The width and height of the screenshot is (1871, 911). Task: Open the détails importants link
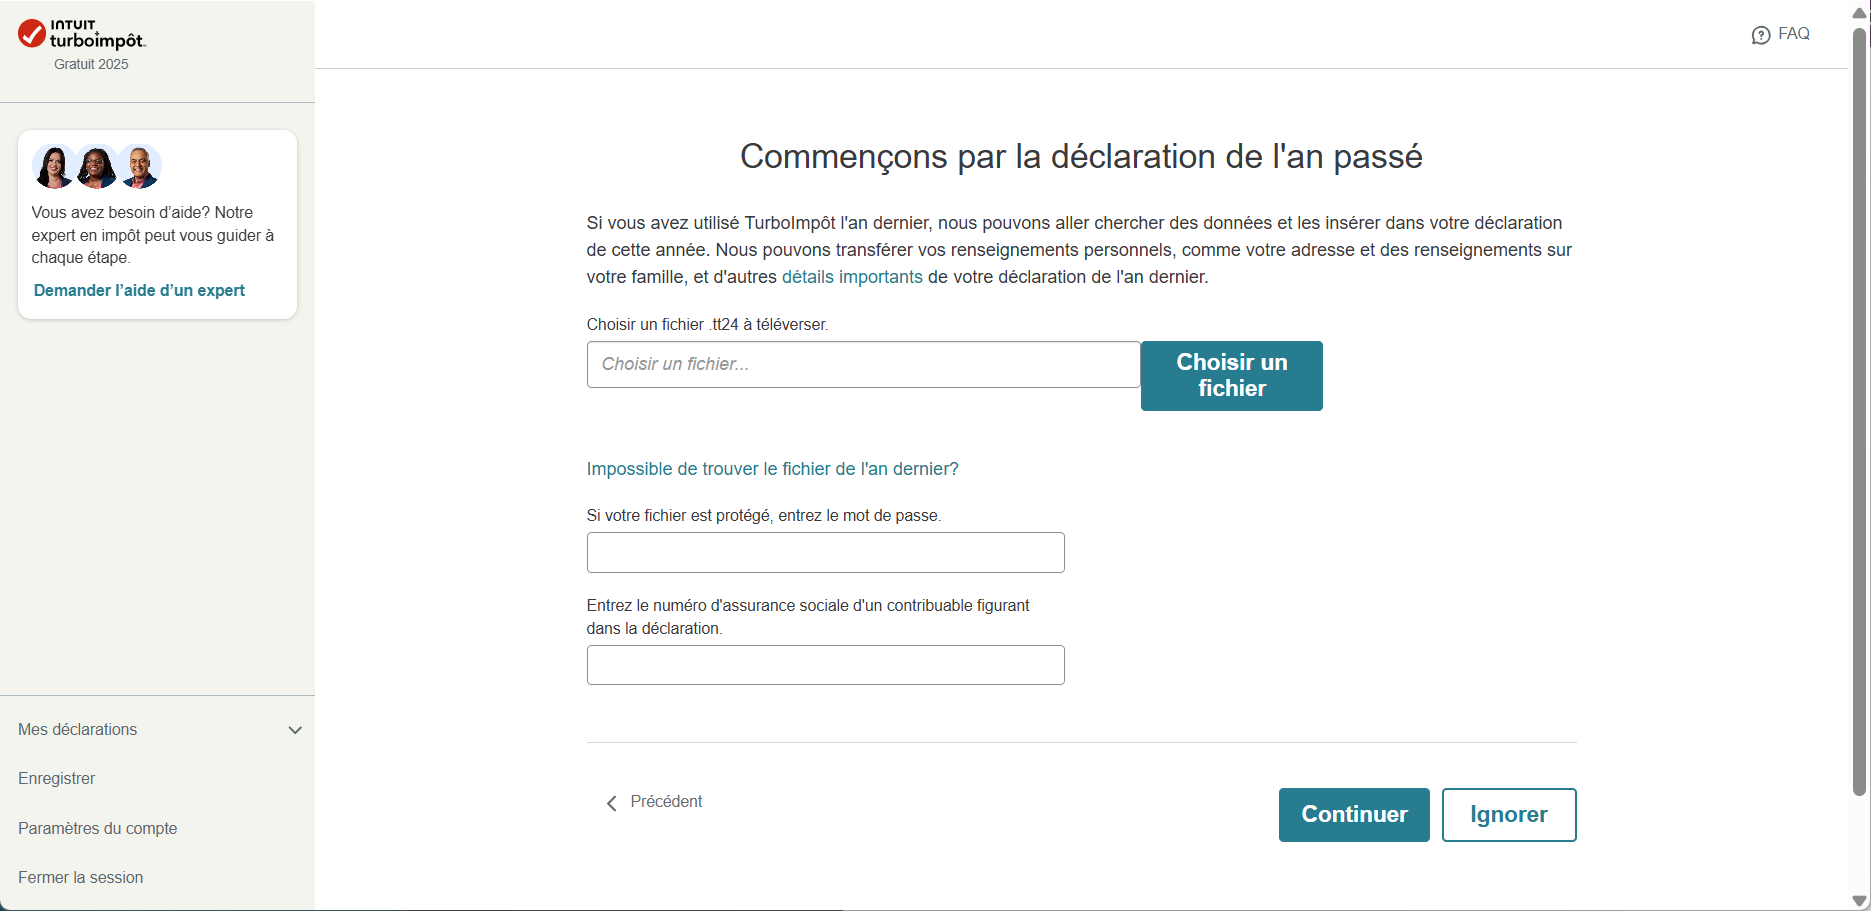pyautogui.click(x=852, y=277)
